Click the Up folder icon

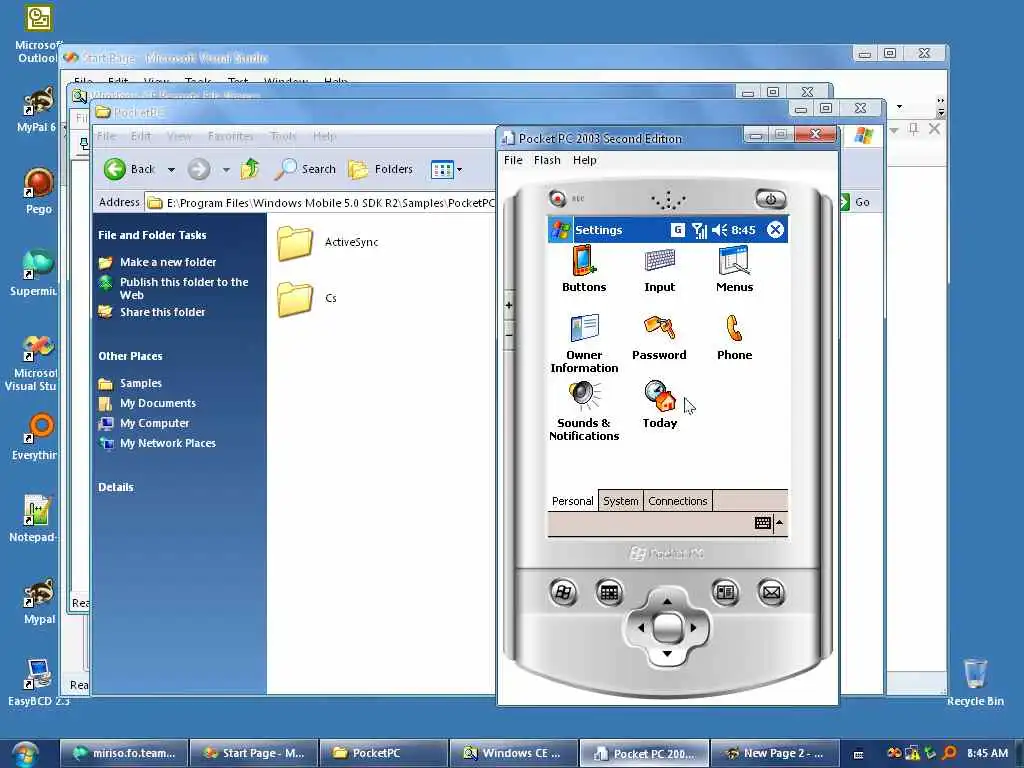pyautogui.click(x=249, y=169)
